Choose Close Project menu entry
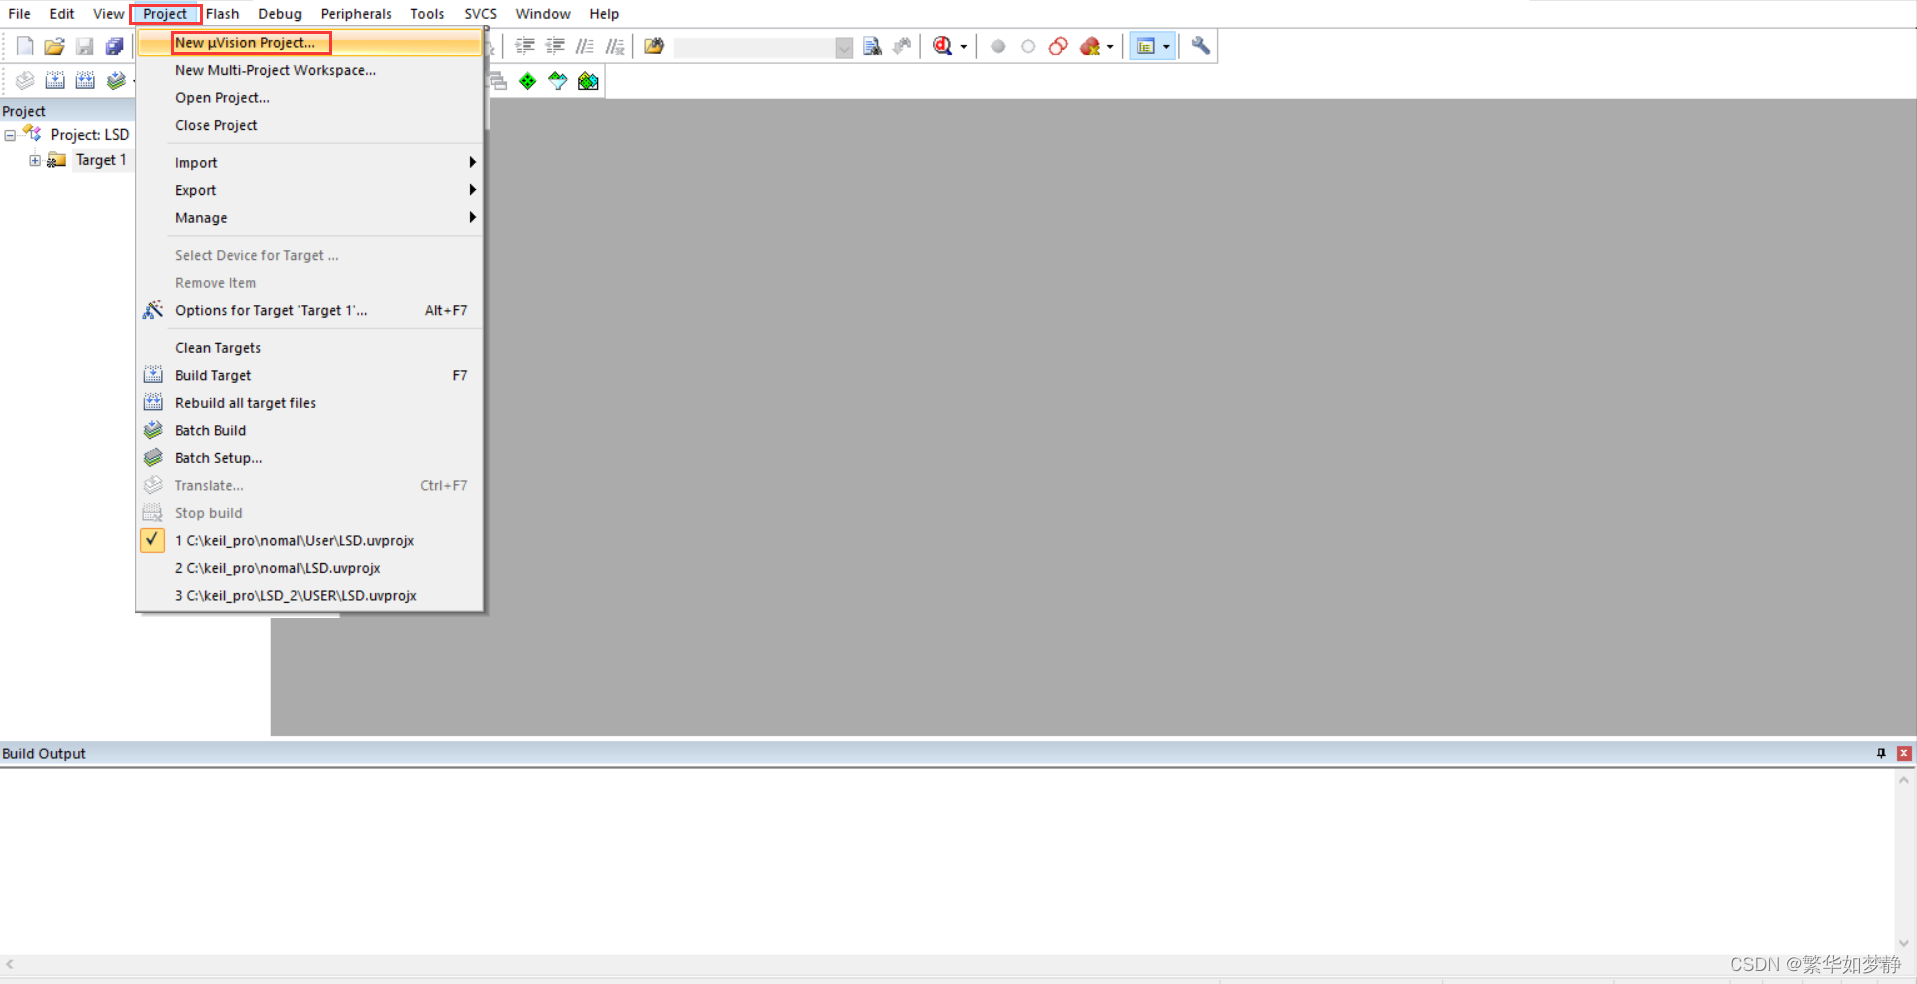Viewport: 1917px width, 984px height. coord(310,125)
